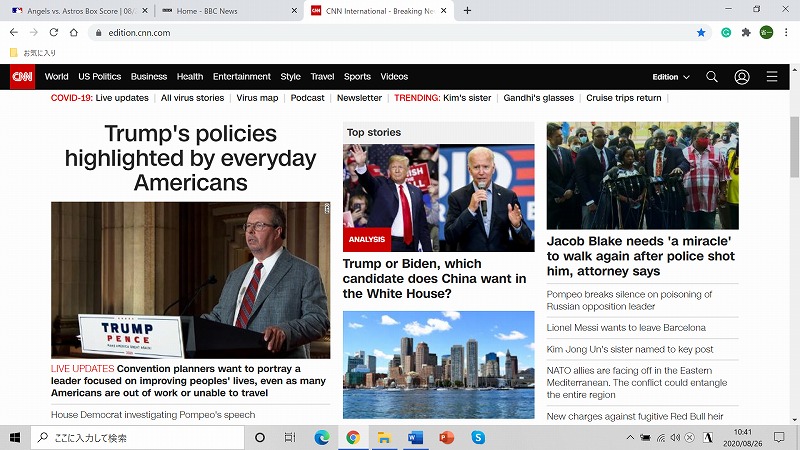Open the Sports section

point(357,77)
